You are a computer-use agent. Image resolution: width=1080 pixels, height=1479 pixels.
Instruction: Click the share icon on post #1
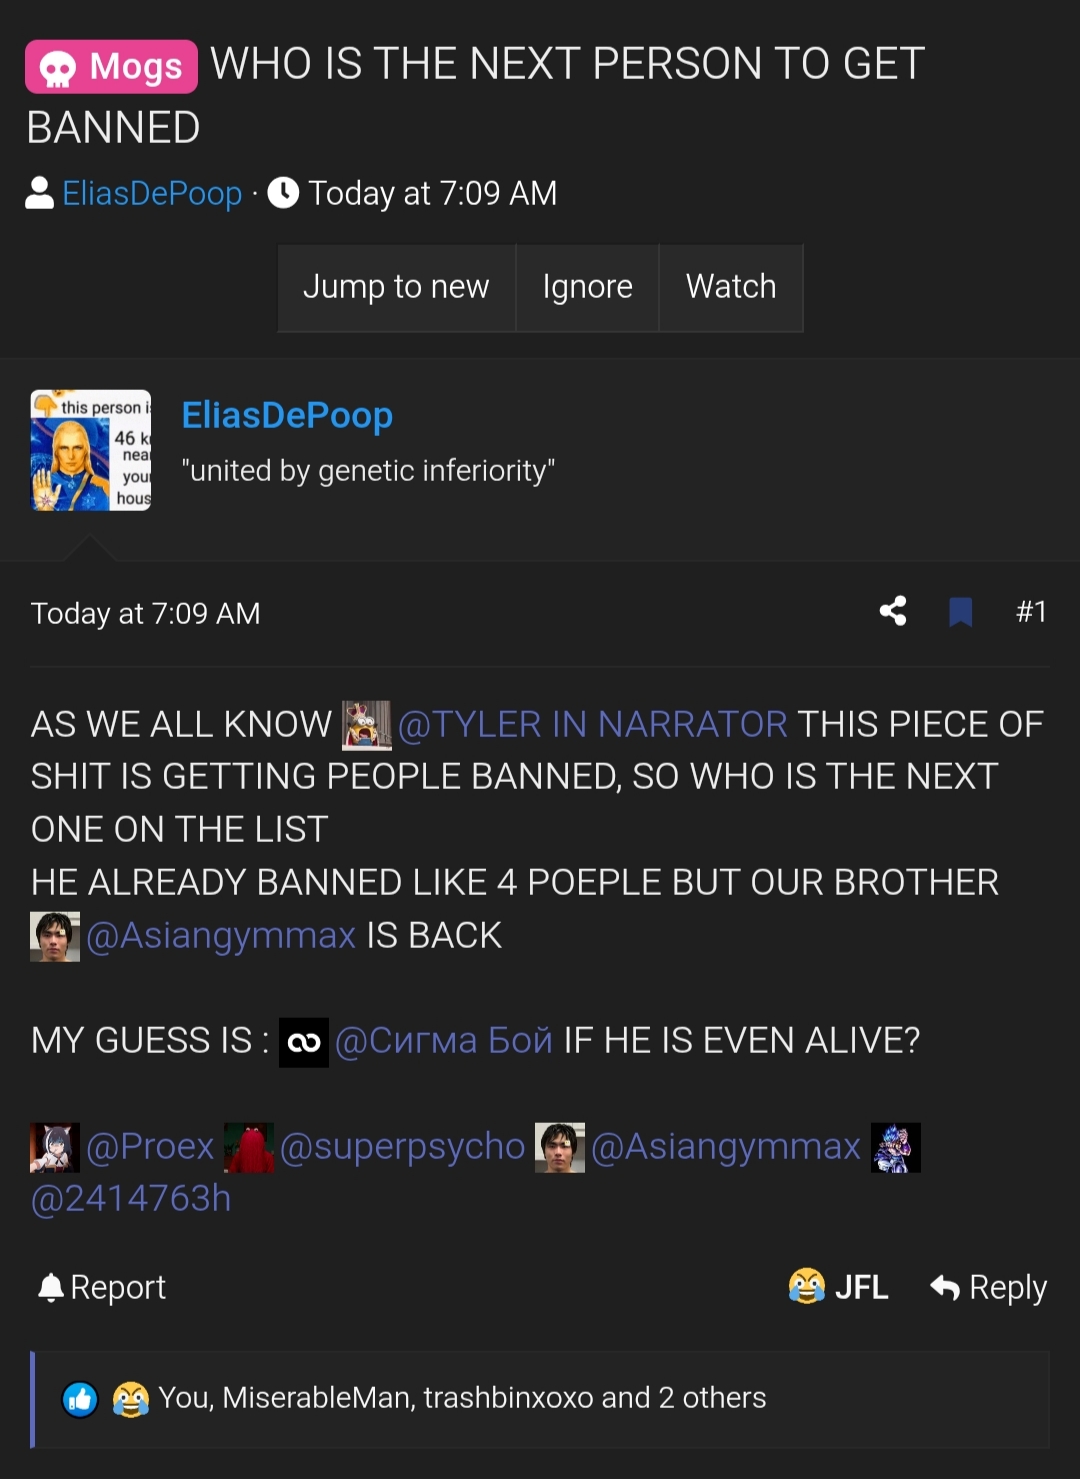tap(893, 611)
